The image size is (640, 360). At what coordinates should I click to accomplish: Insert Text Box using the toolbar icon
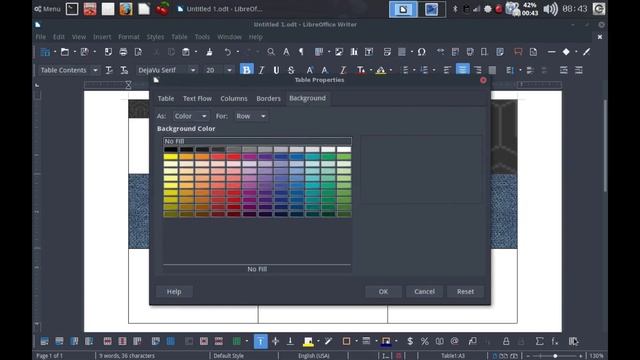point(369,52)
